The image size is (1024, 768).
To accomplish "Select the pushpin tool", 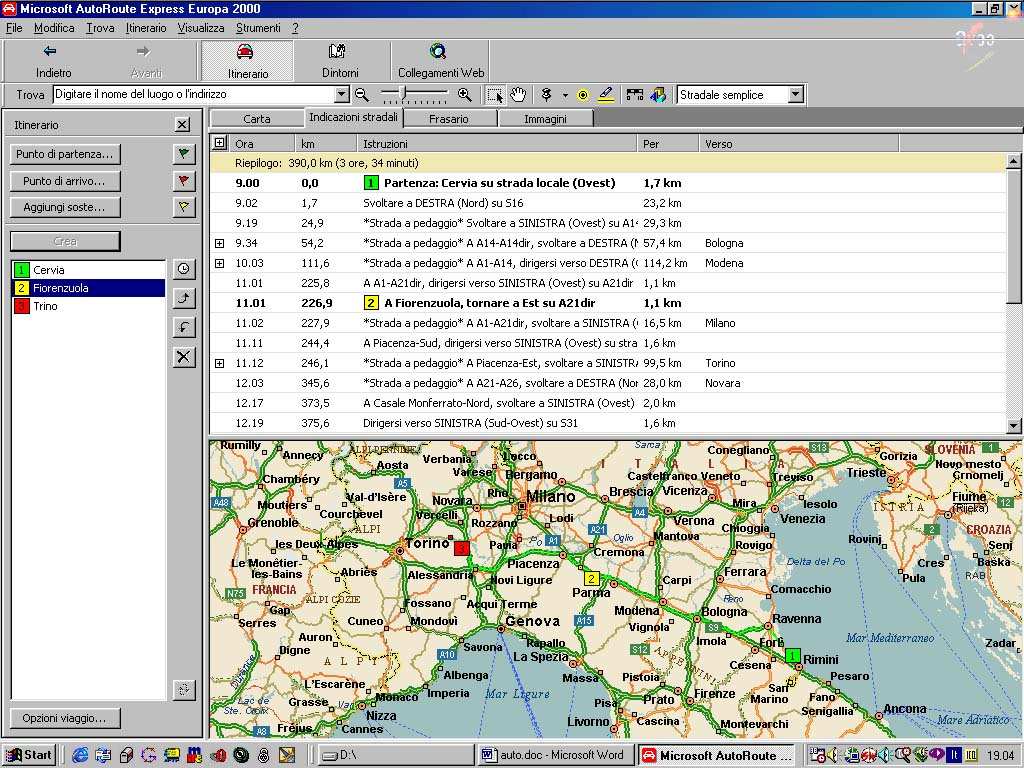I will tap(547, 95).
